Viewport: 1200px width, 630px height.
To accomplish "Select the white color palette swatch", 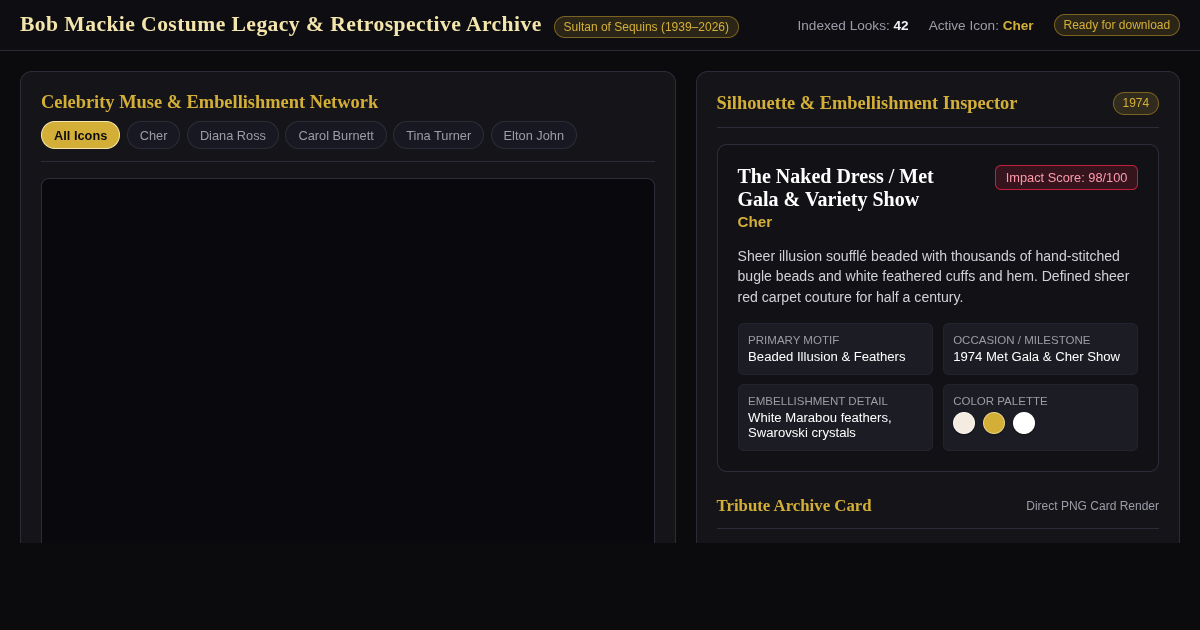I will click(x=1024, y=423).
